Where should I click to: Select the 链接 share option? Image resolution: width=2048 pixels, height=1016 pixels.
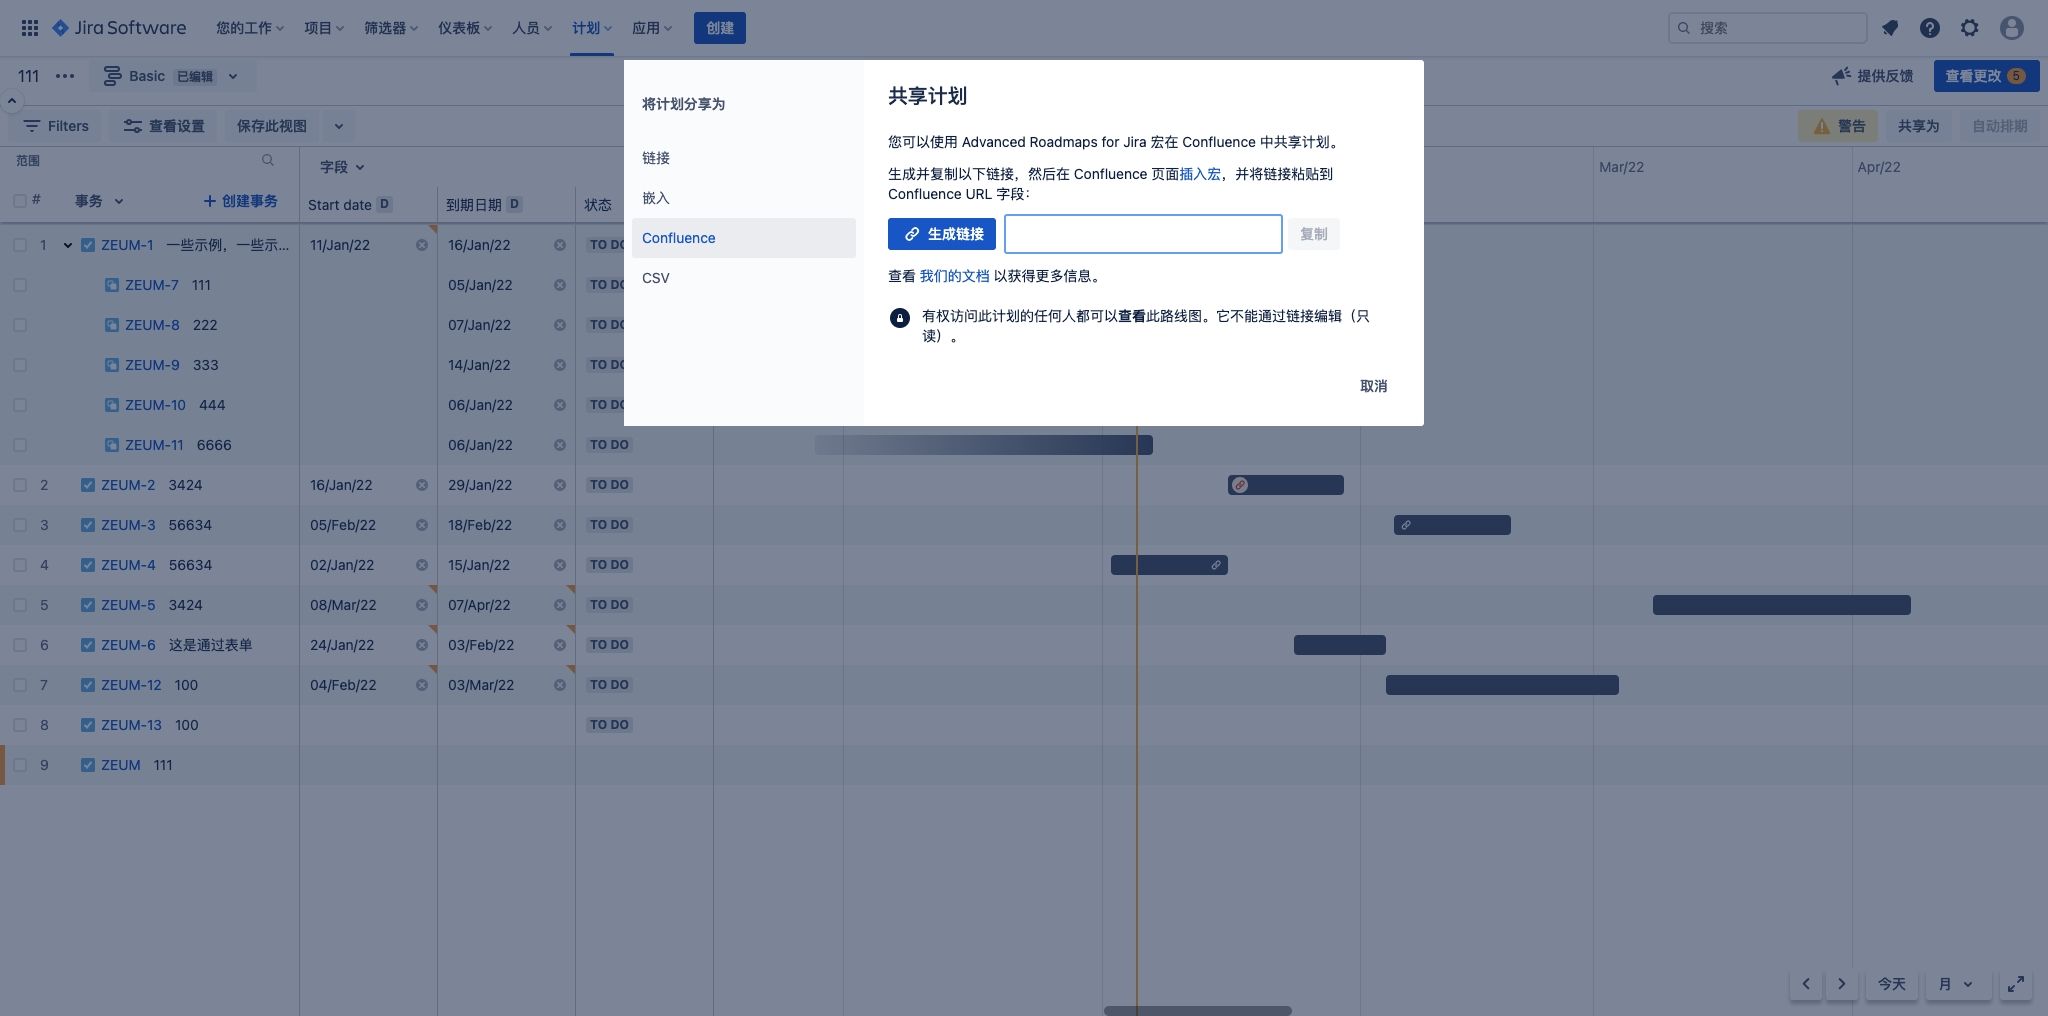pyautogui.click(x=743, y=158)
